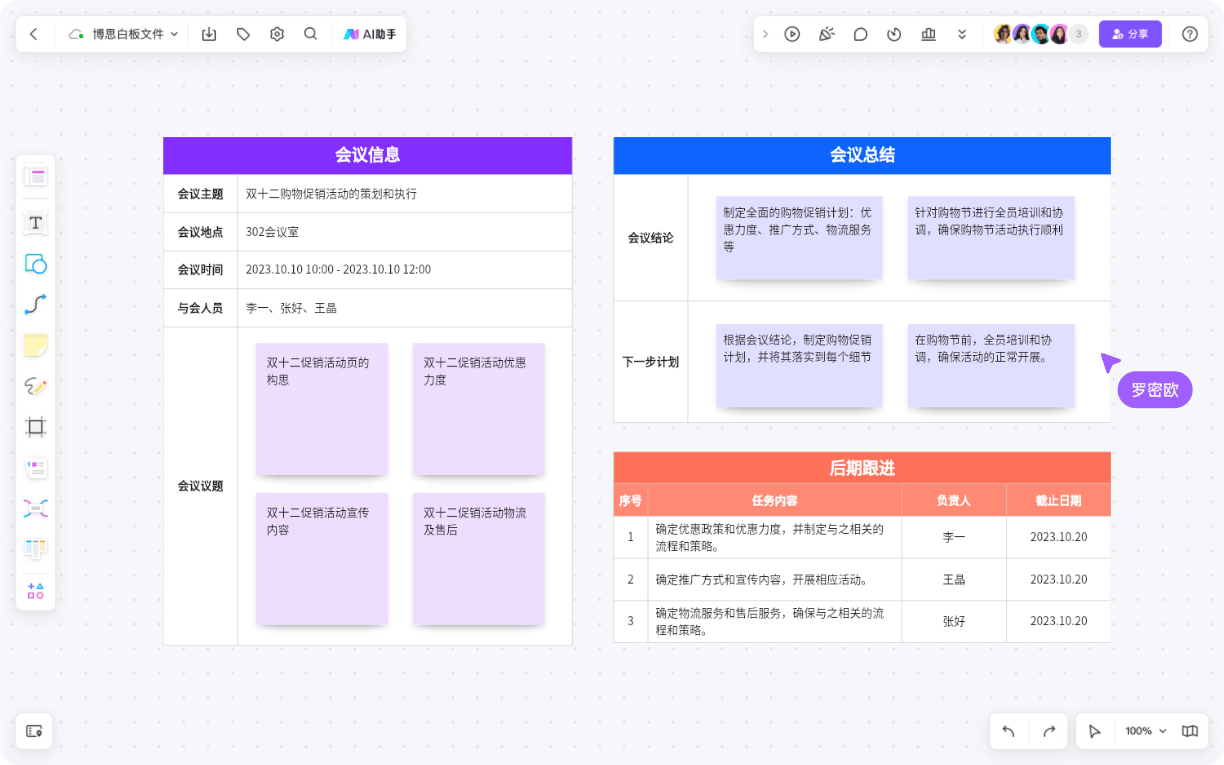This screenshot has width=1224, height=765.
Task: Click the 分享 share button
Action: tap(1130, 33)
